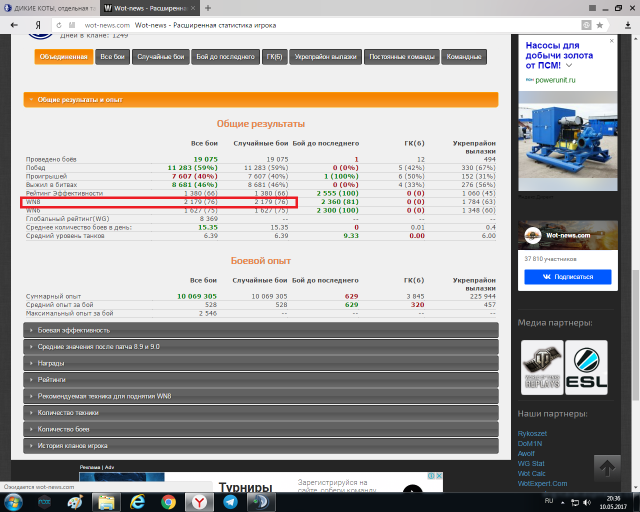This screenshot has height=512, width=640.
Task: Open Google Chrome from the taskbar
Action: 168,500
